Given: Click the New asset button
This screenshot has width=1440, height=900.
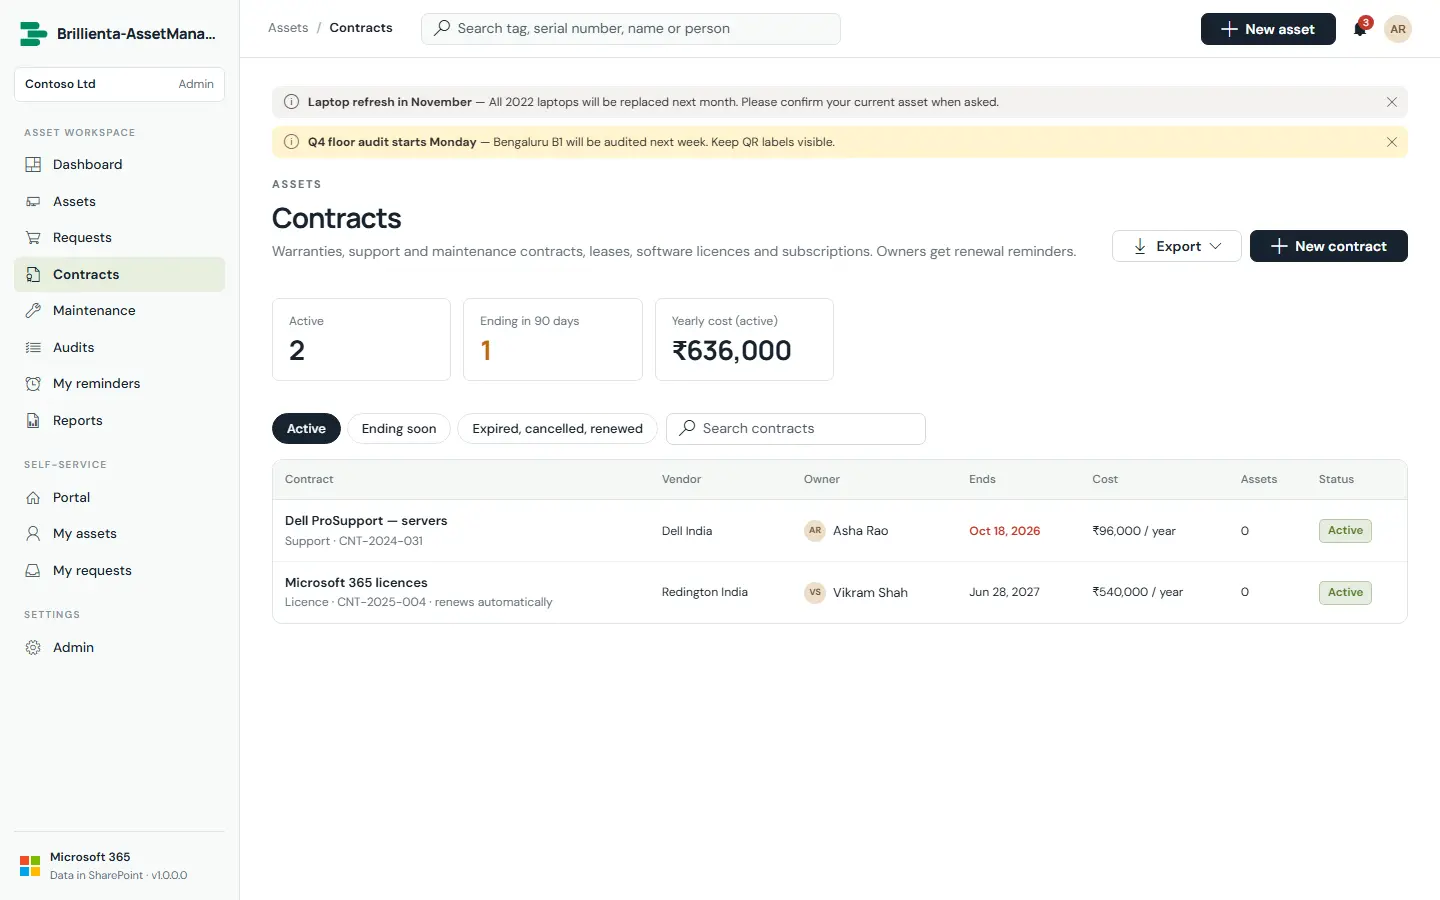Looking at the screenshot, I should coord(1268,29).
